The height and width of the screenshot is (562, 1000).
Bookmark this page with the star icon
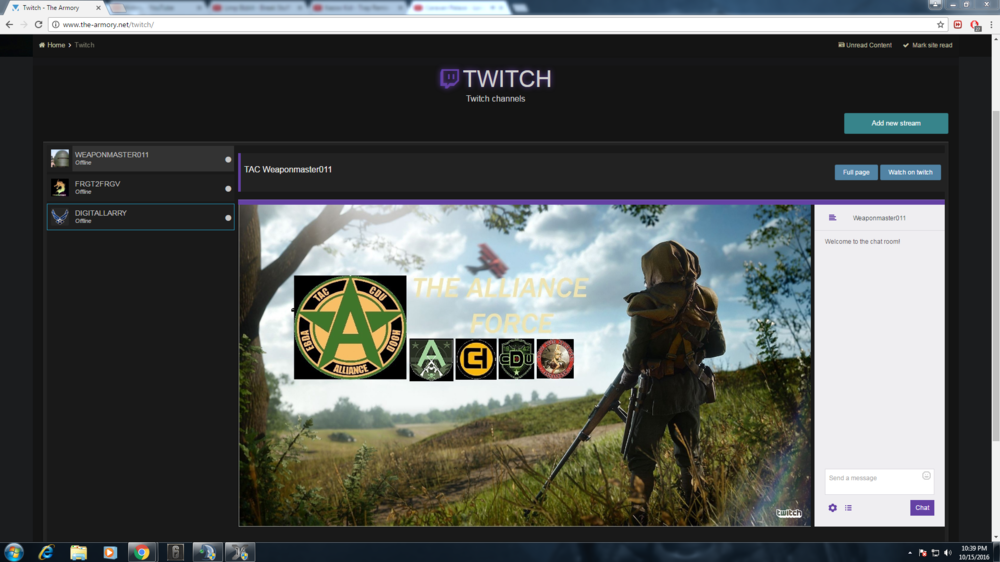940,24
